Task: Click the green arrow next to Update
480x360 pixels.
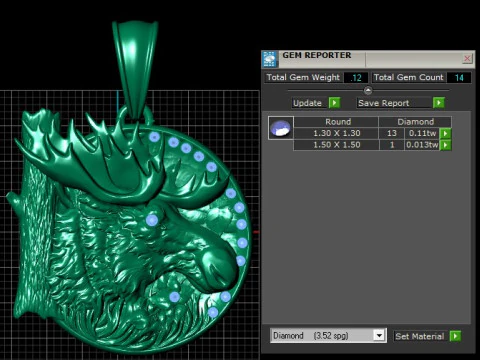Action: click(334, 103)
